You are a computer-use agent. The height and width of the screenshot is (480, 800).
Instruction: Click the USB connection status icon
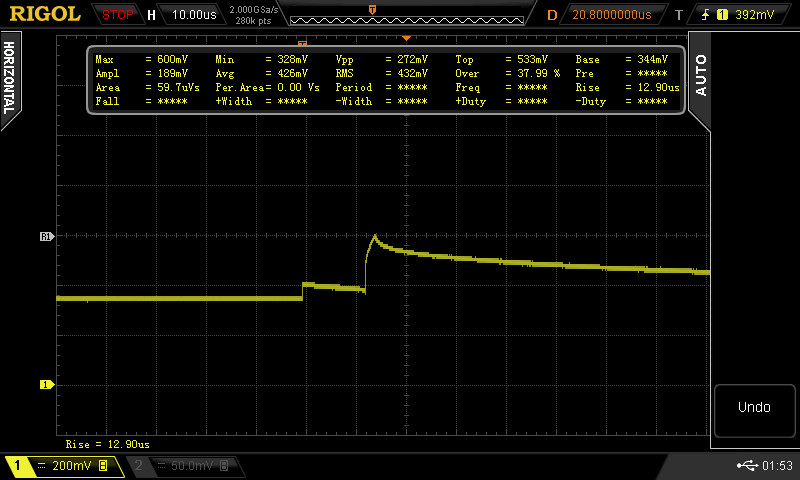point(747,466)
